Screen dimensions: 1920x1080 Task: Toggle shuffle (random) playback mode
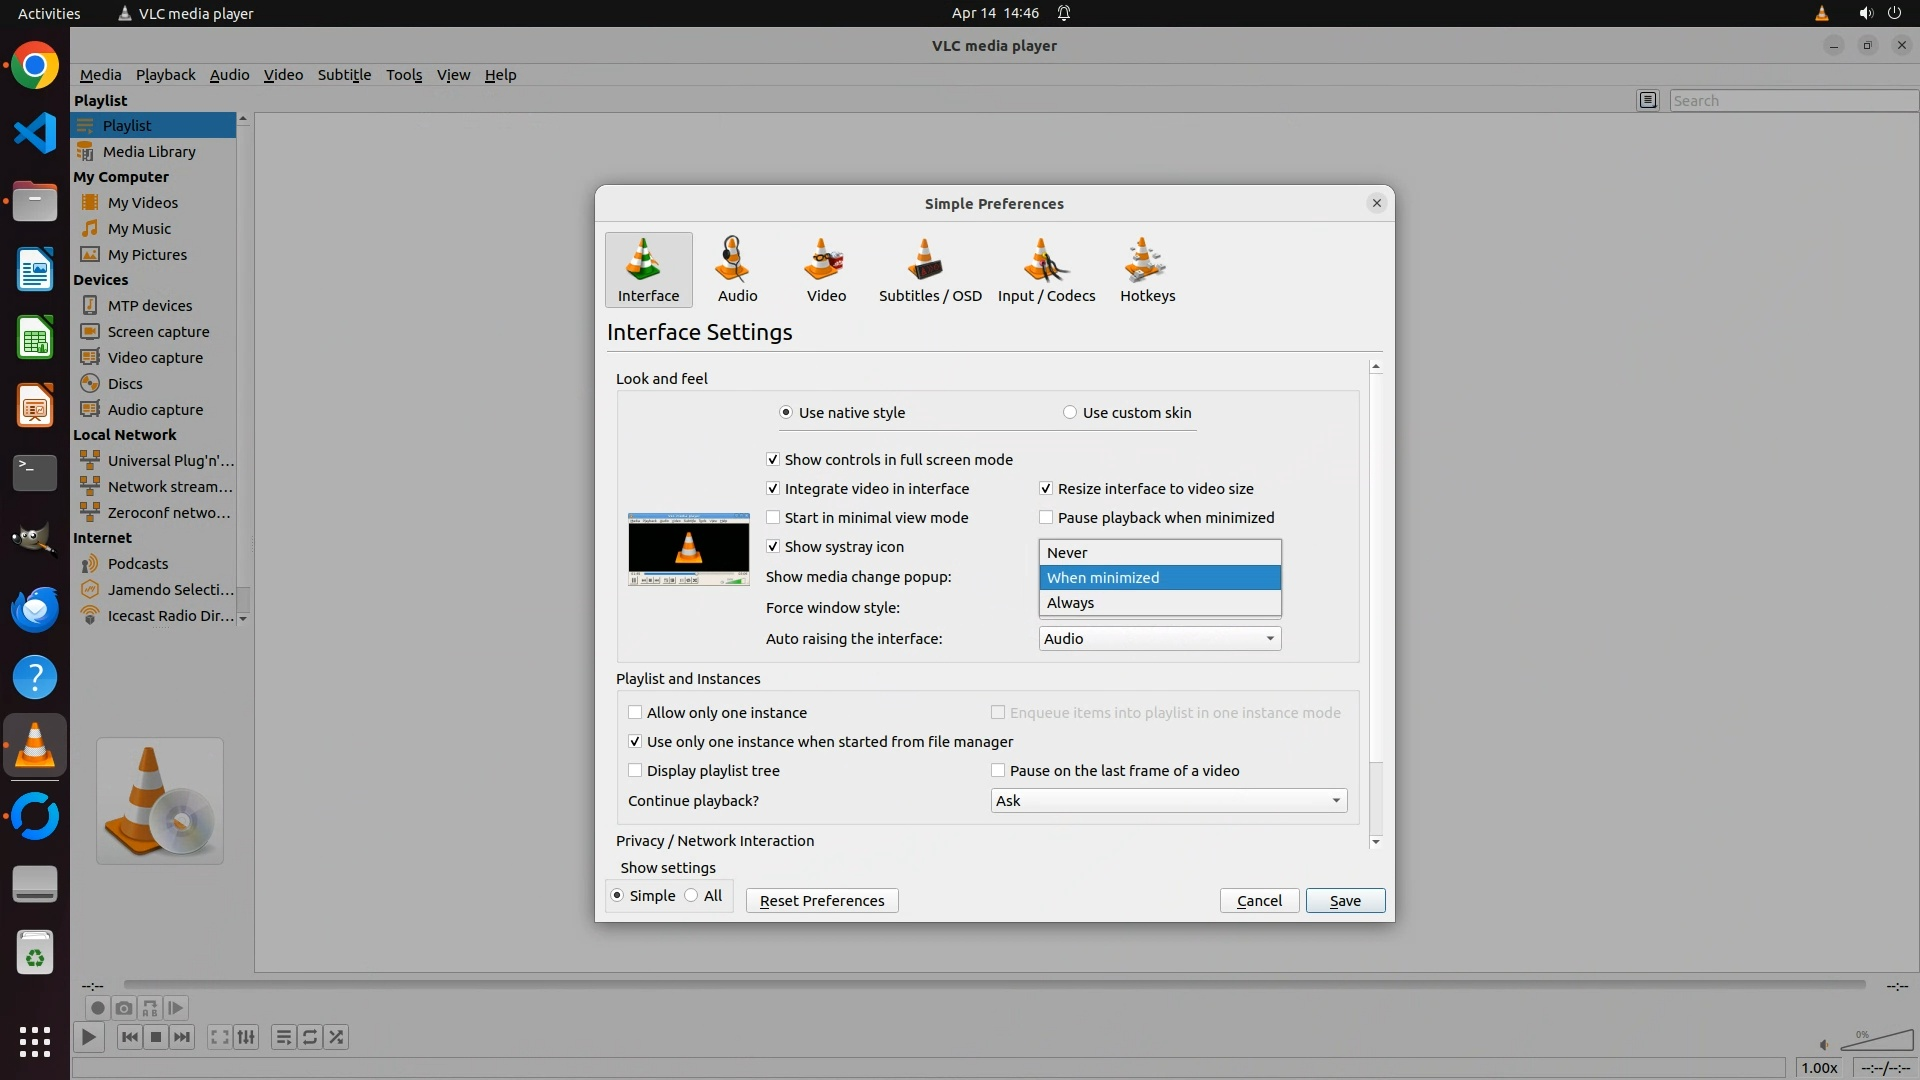click(x=337, y=1037)
